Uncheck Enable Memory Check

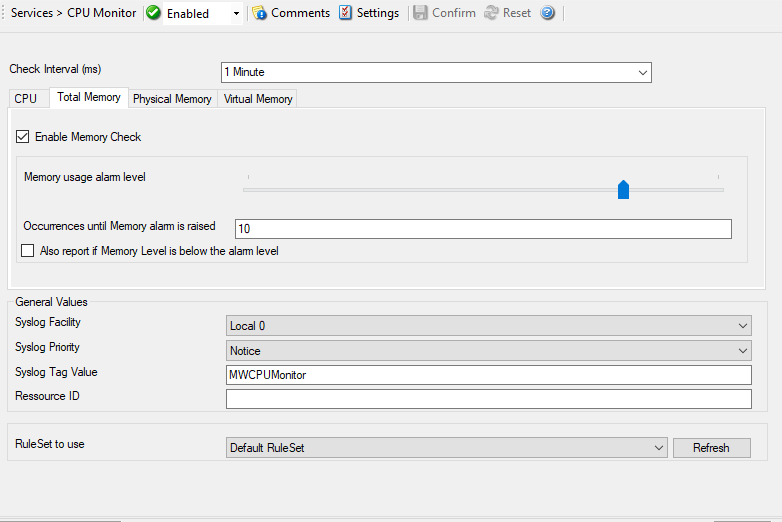(23, 137)
